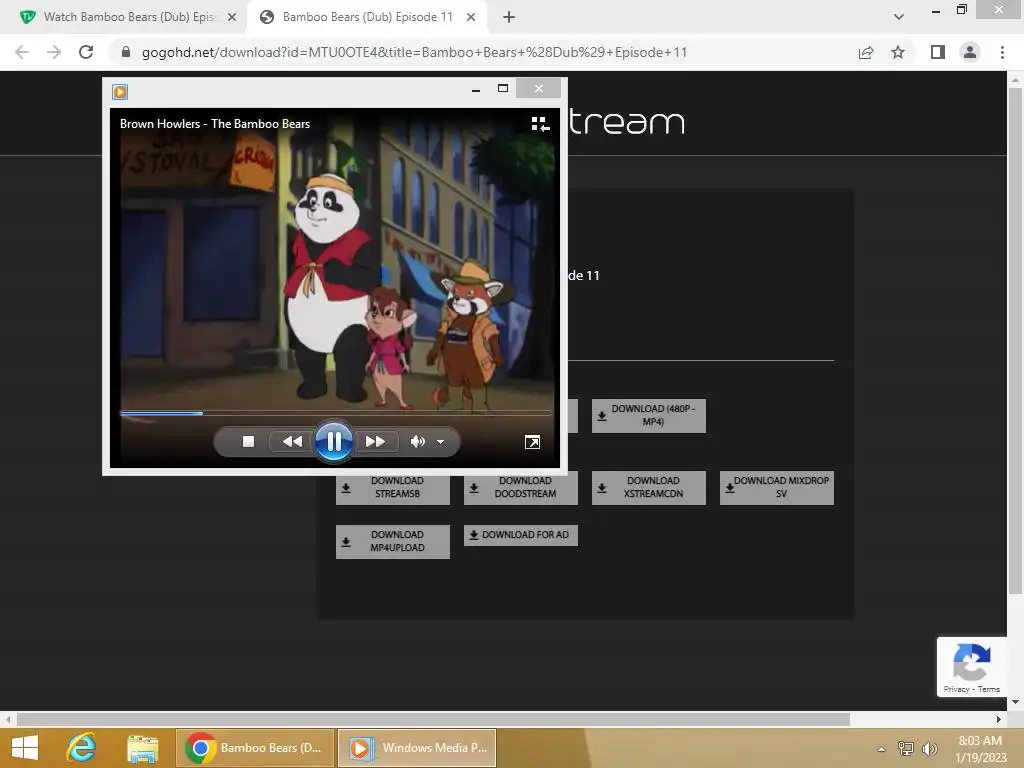Open the Windows Start button
Image resolution: width=1024 pixels, height=768 pixels.
tap(25, 748)
